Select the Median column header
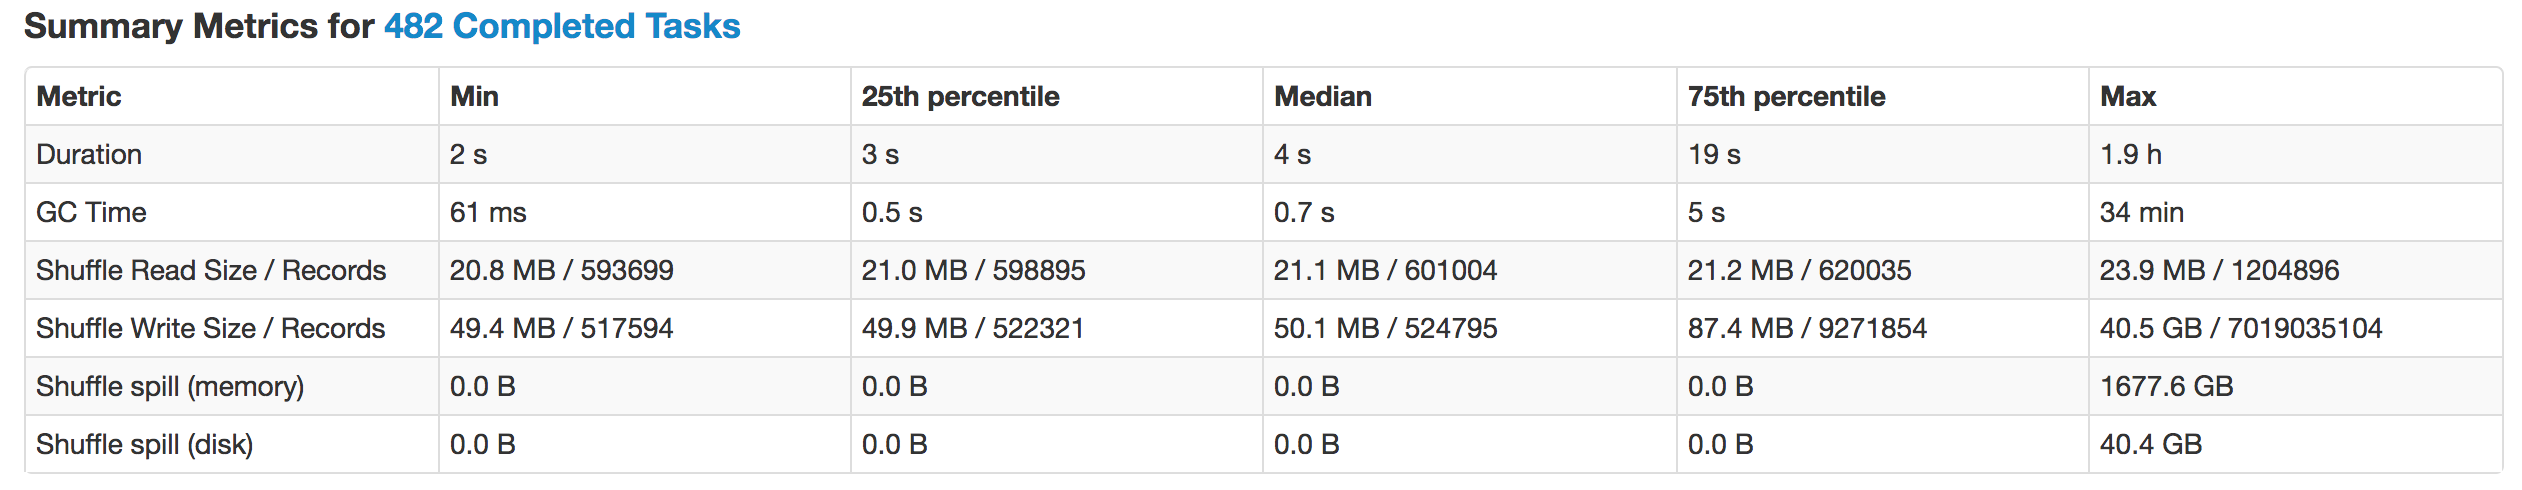 (x=1322, y=96)
